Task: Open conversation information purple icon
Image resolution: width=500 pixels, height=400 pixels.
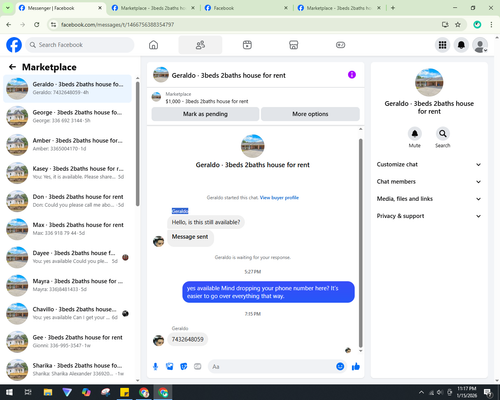Action: tap(352, 75)
